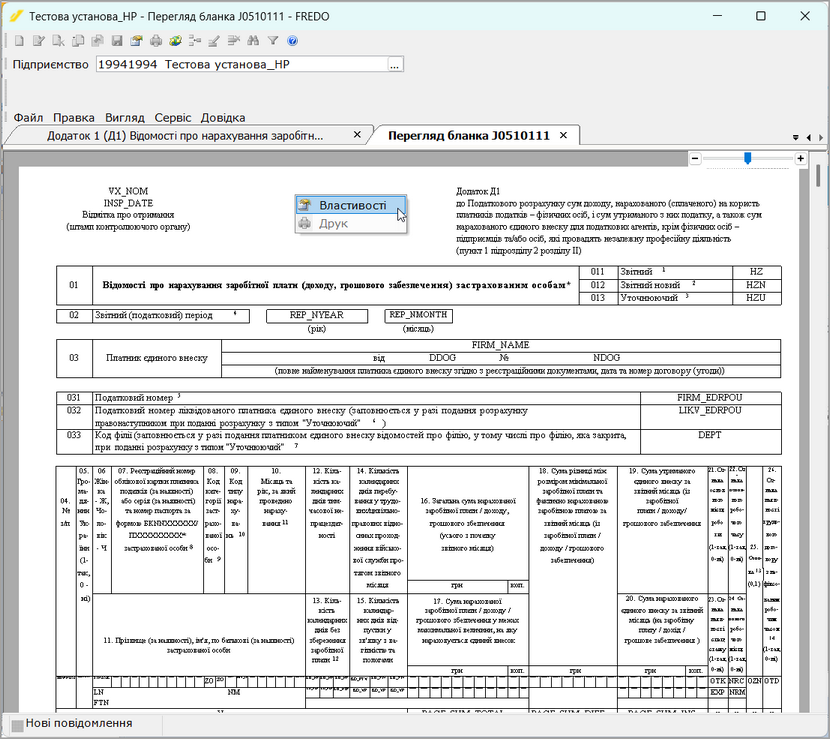Open help with the blue question icon
The image size is (830, 739).
point(292,41)
